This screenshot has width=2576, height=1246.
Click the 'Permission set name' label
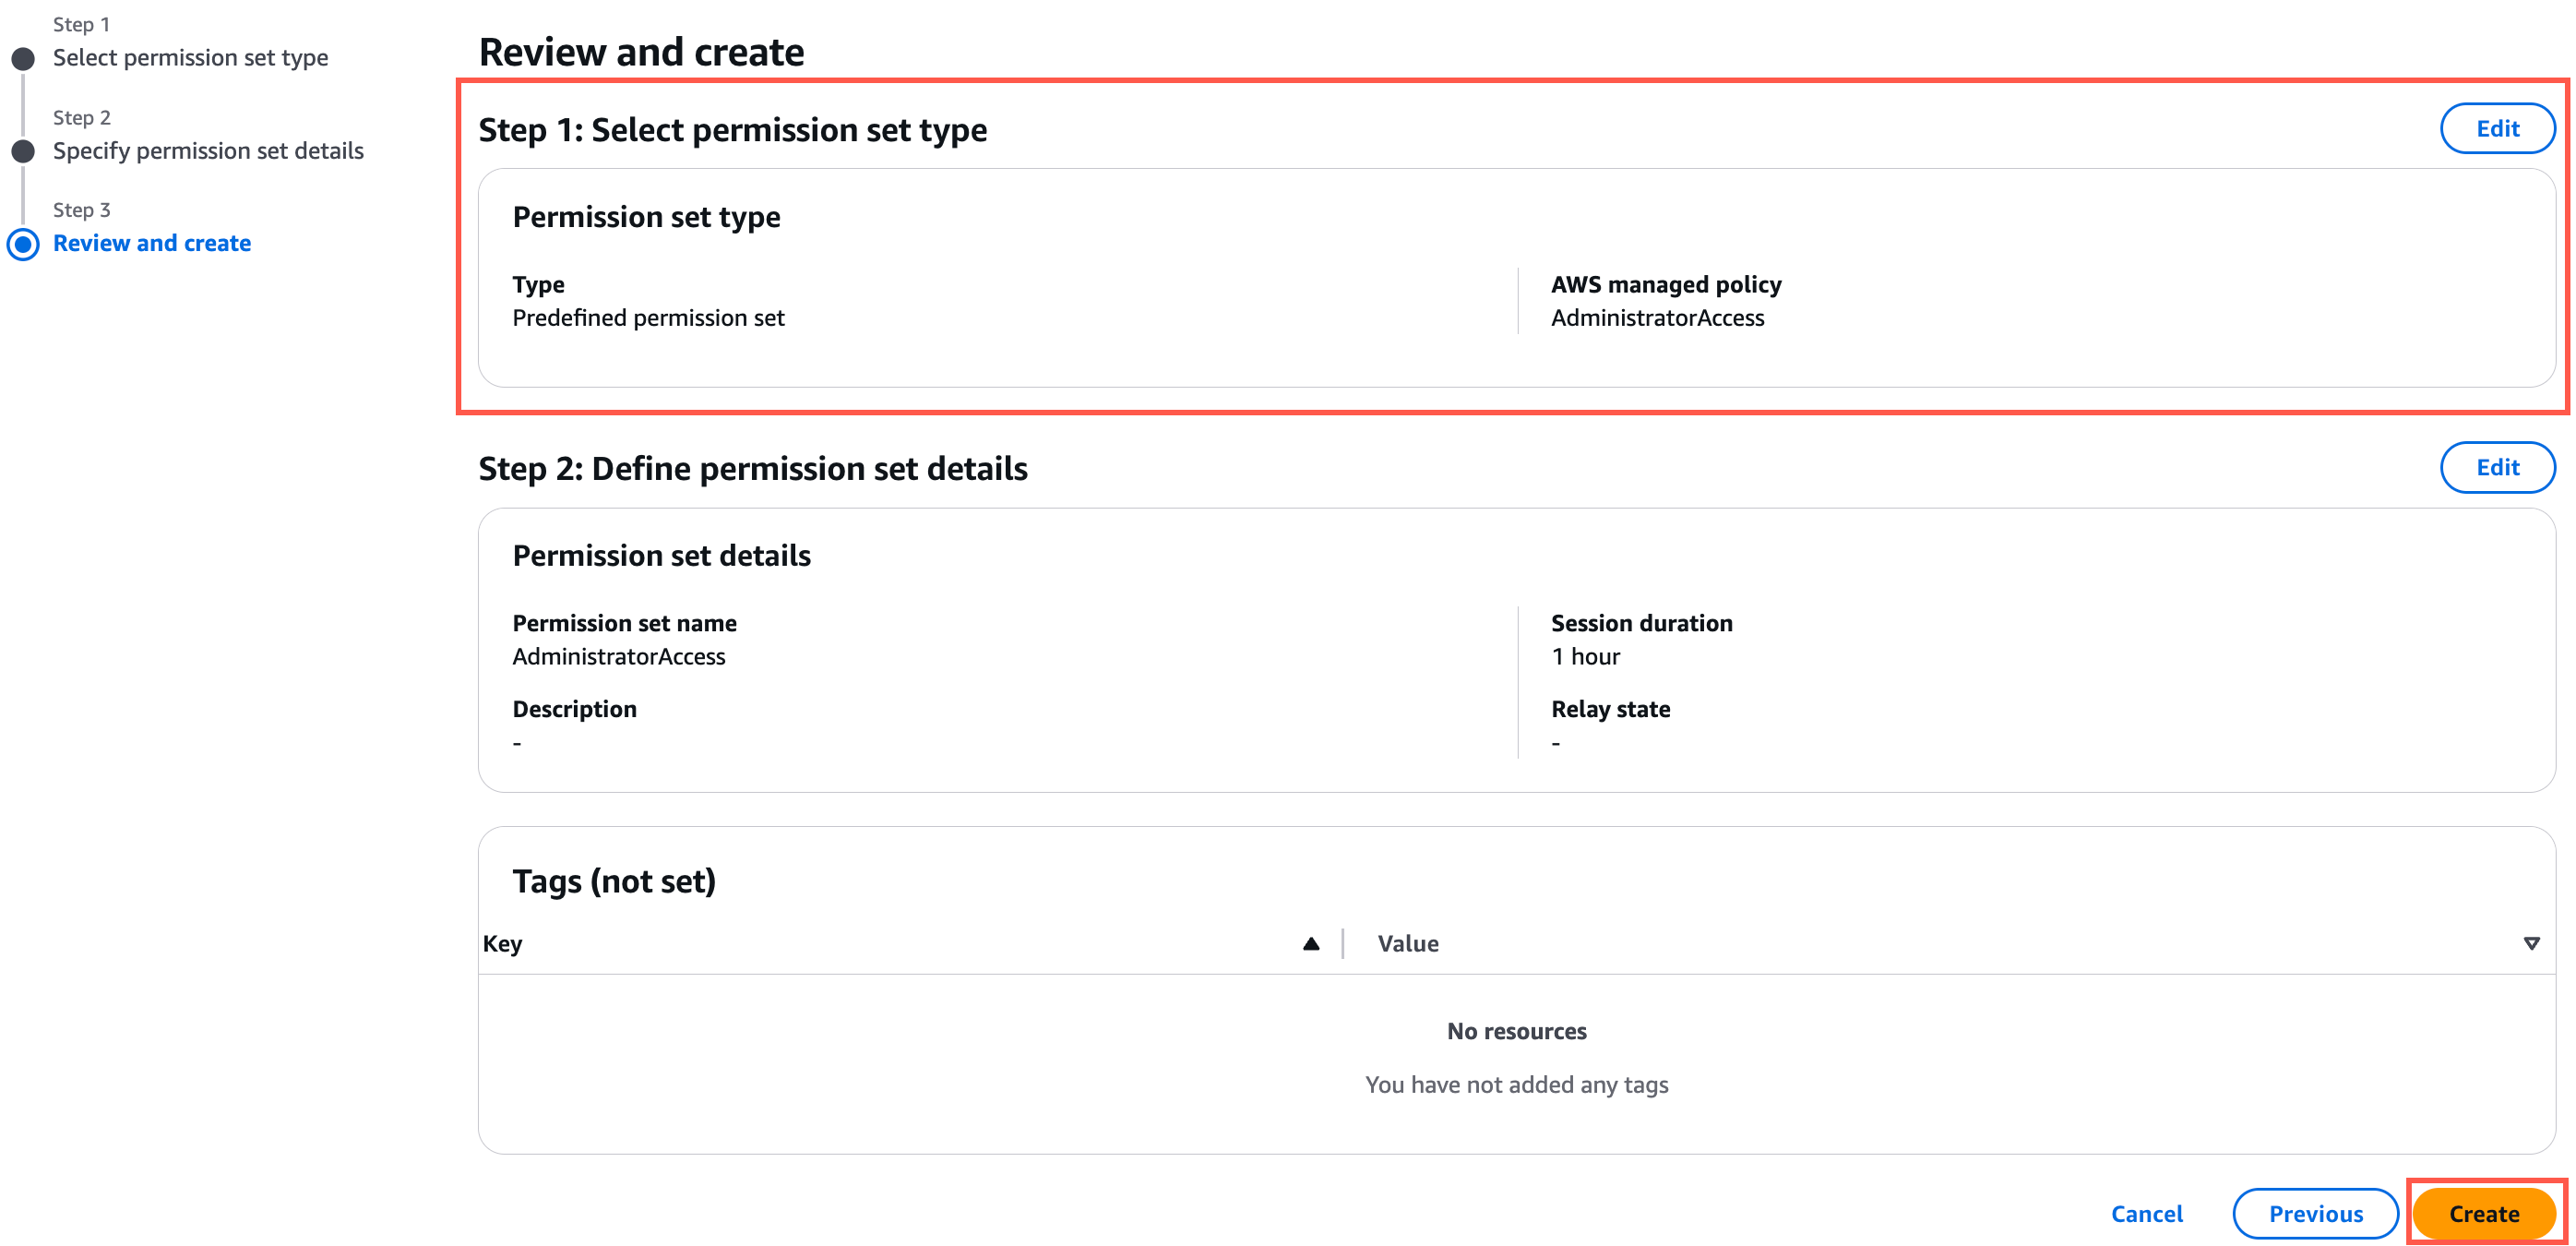point(624,623)
